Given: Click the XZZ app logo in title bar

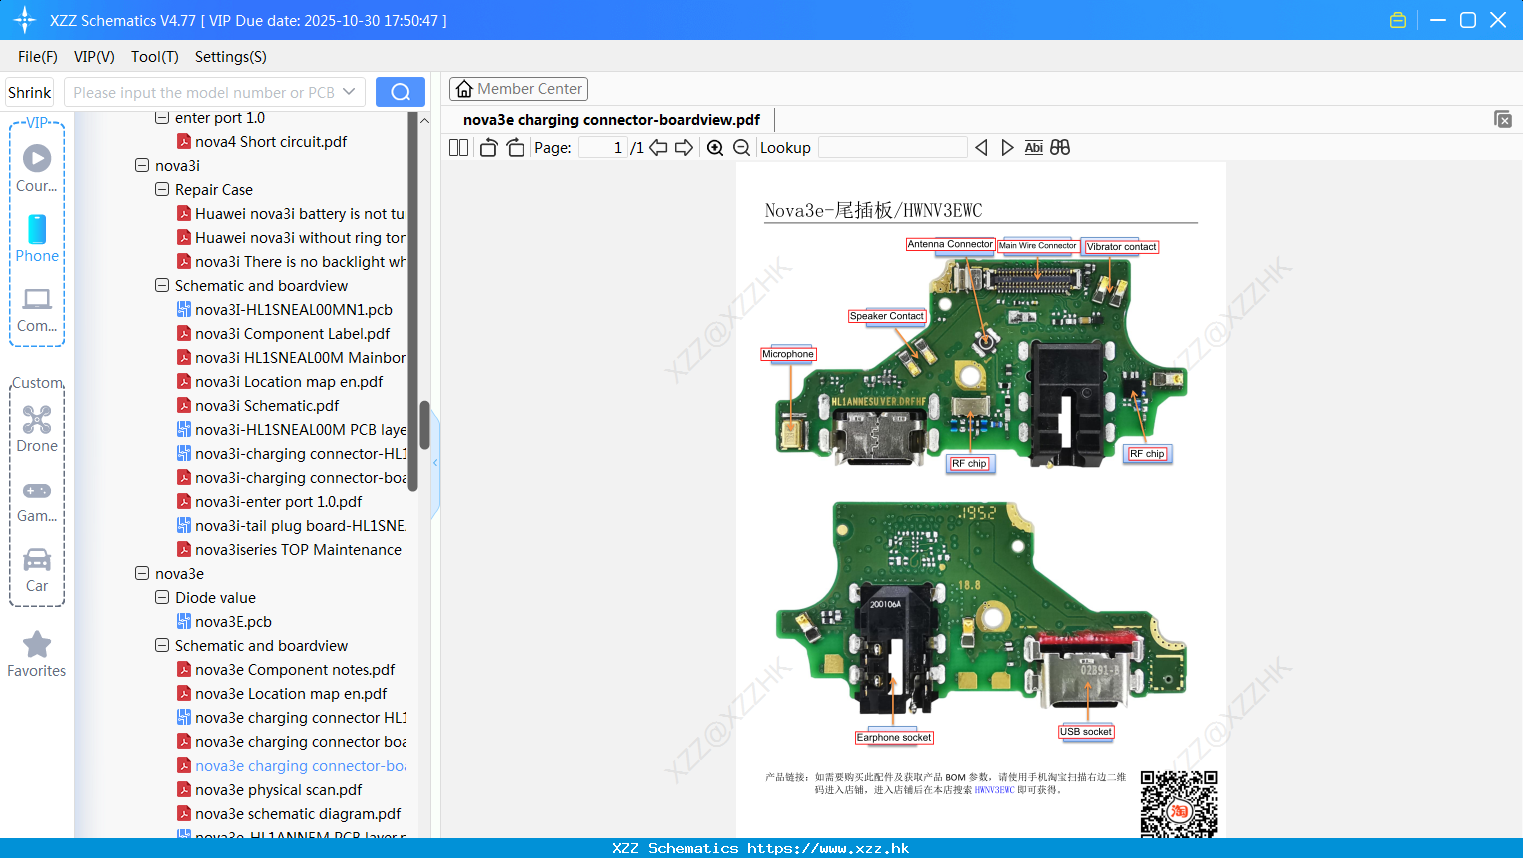Looking at the screenshot, I should point(25,20).
